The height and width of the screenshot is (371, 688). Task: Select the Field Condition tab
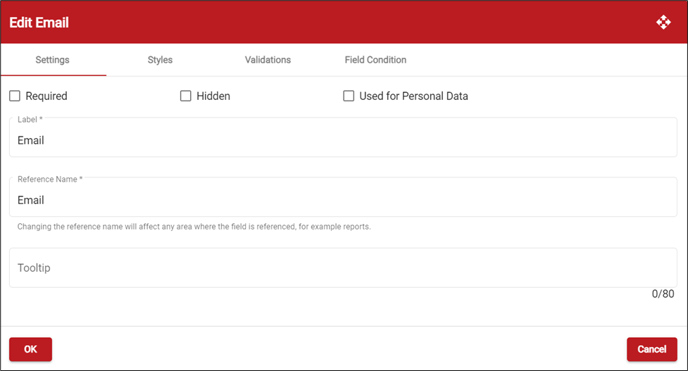pyautogui.click(x=376, y=60)
